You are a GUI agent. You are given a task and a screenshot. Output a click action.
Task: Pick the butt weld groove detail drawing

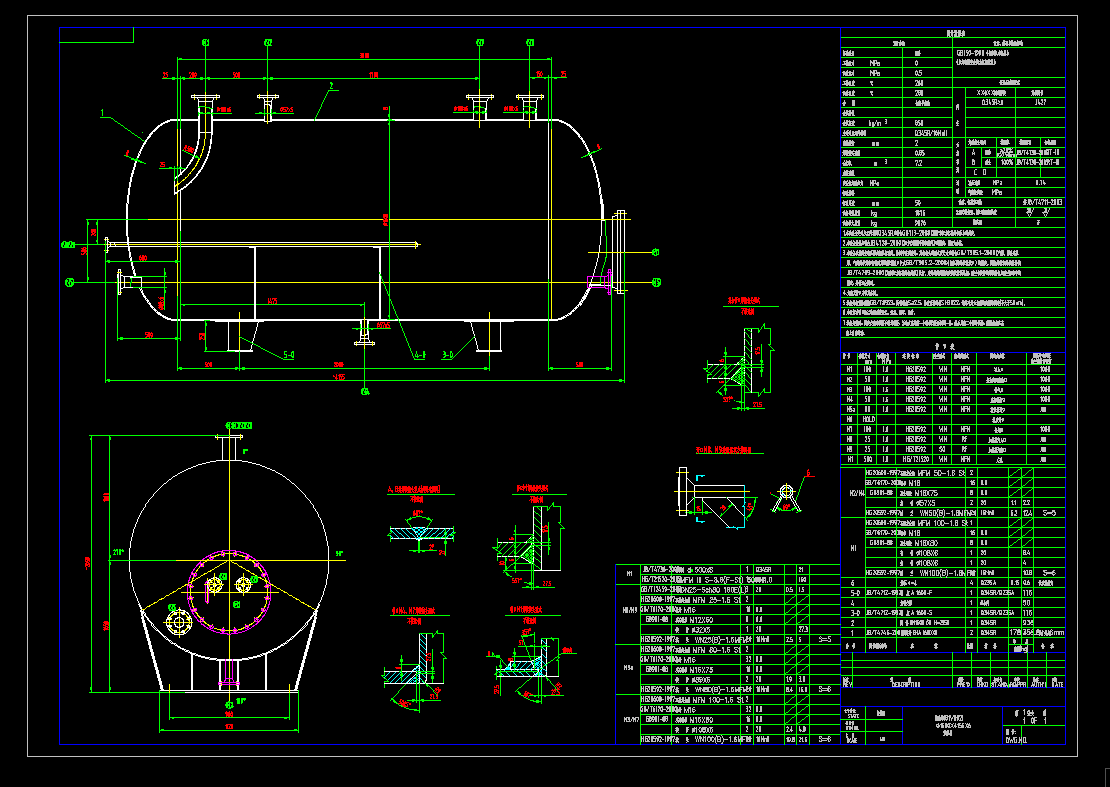421,534
